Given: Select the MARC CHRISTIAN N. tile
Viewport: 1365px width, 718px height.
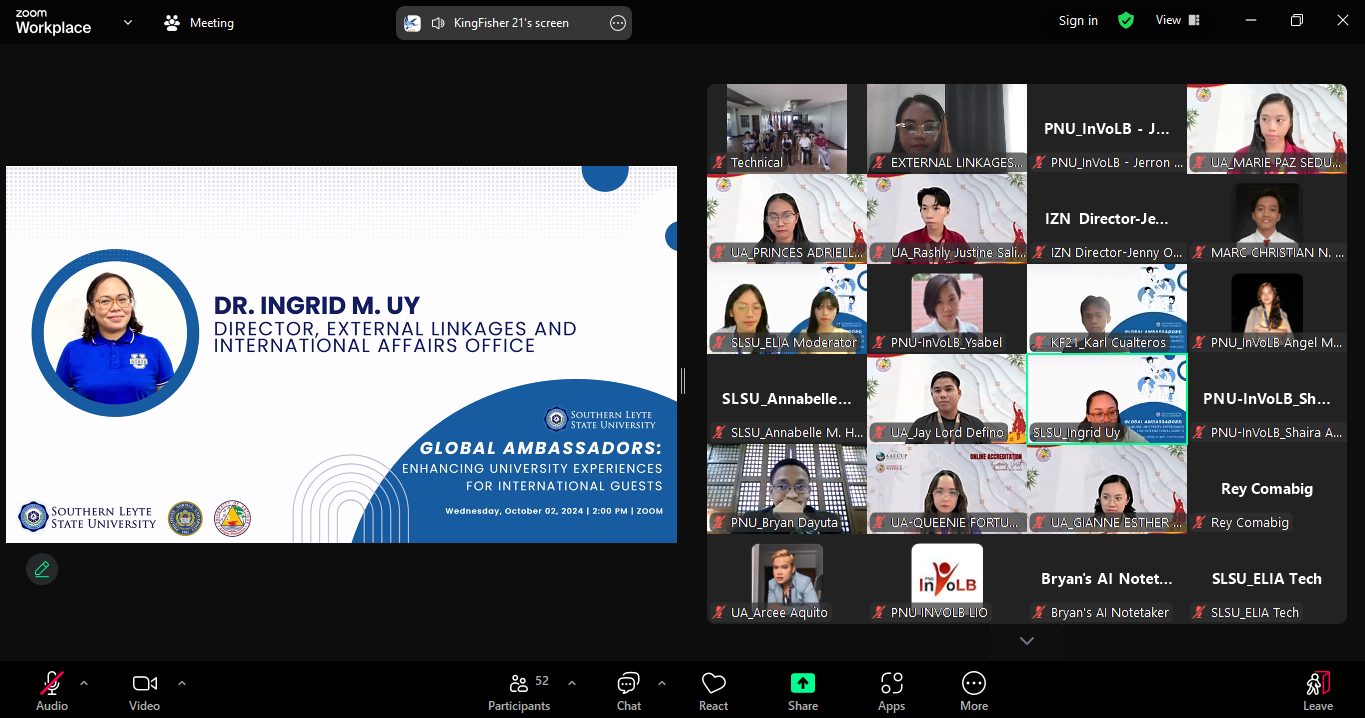Looking at the screenshot, I should click(x=1267, y=219).
